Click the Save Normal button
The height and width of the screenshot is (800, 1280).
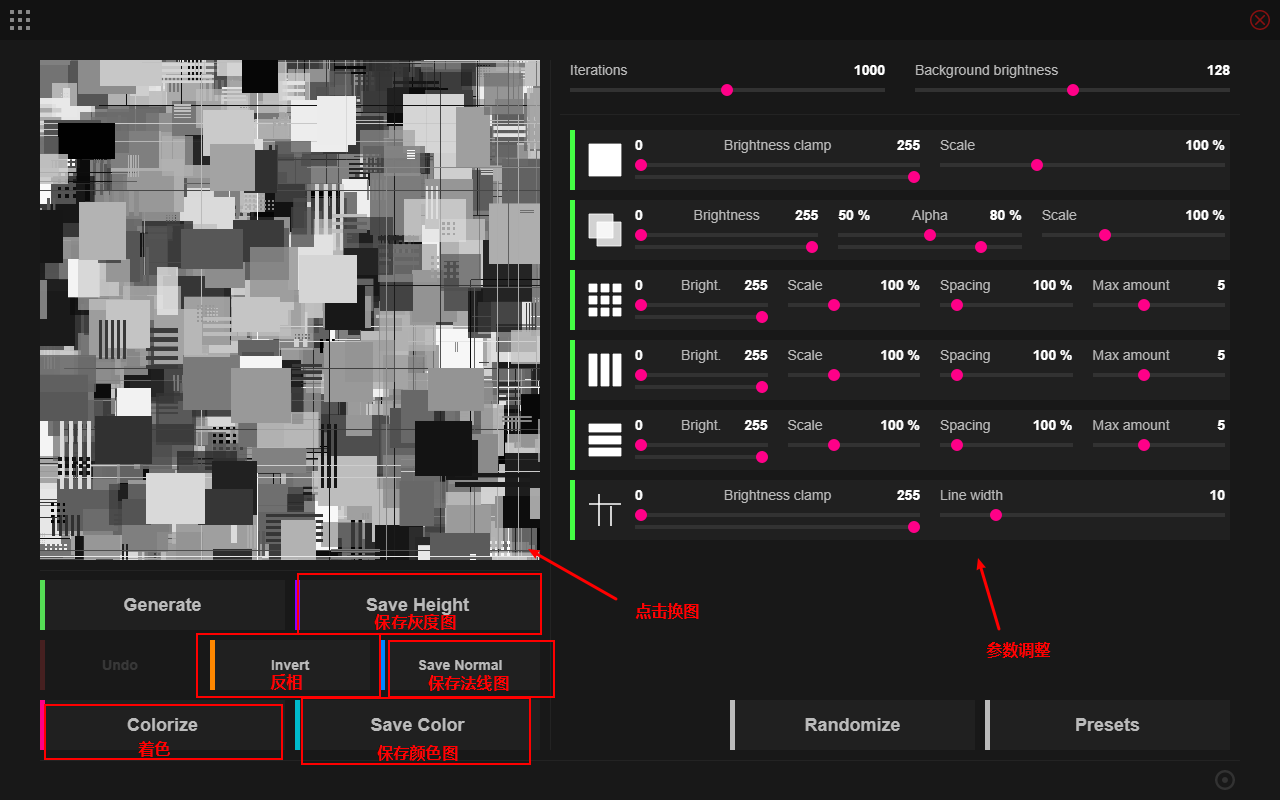click(x=460, y=665)
